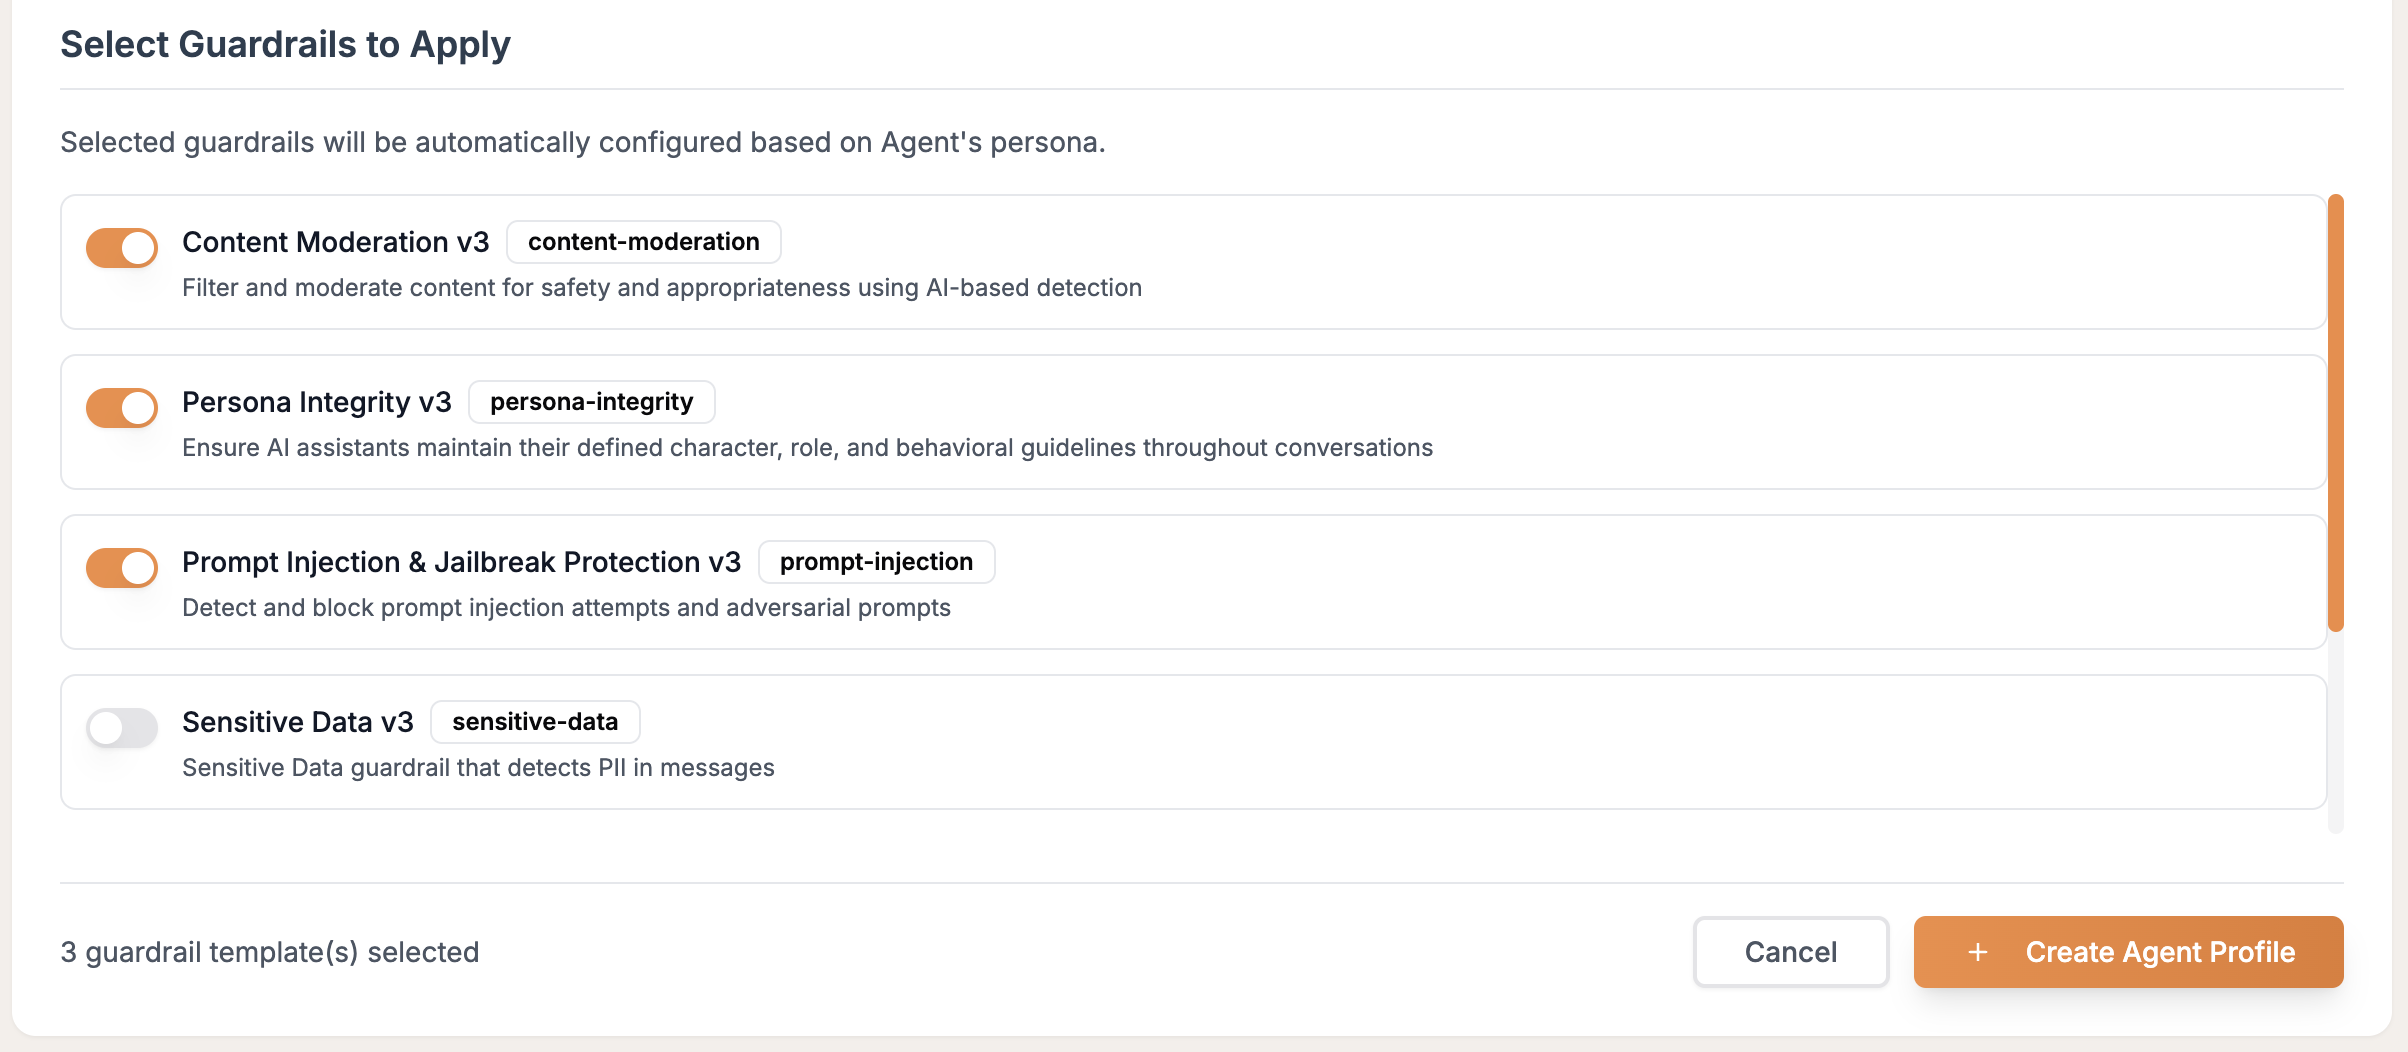Viewport: 2408px width, 1052px height.
Task: Click the Create Agent Profile button label
Action: coord(2160,952)
